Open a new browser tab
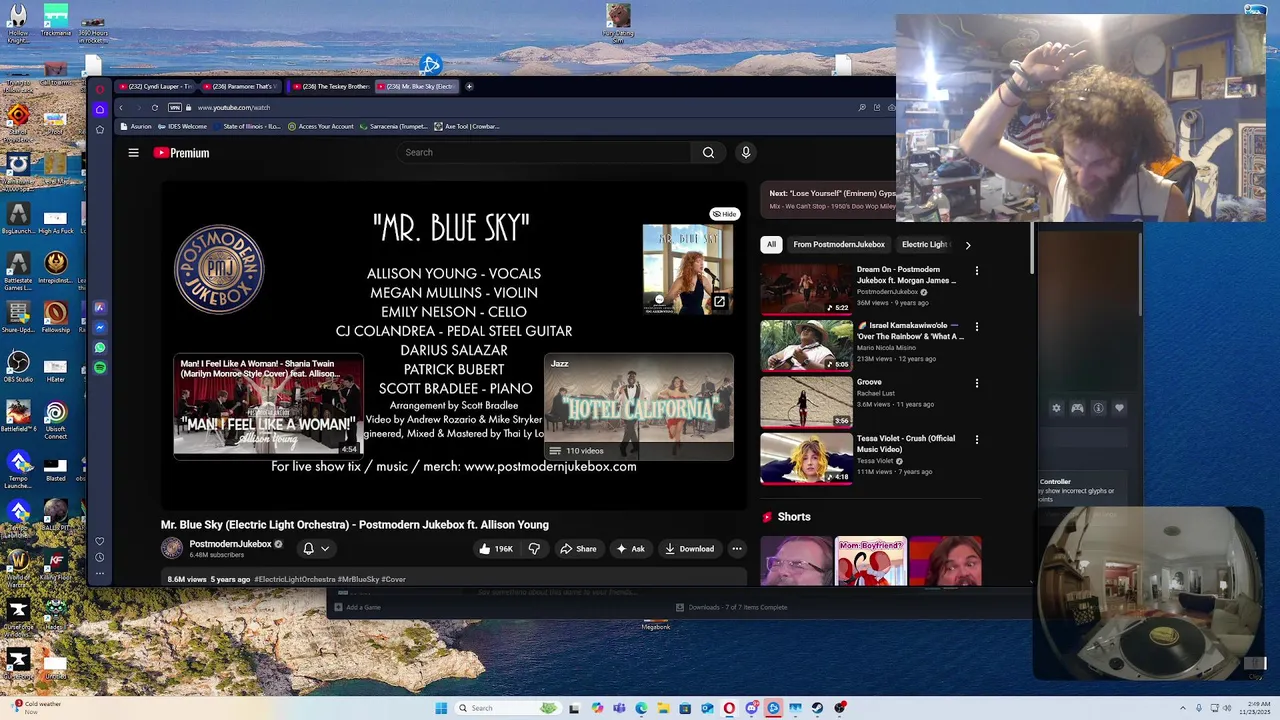Screen dimensions: 1280x720 (x=469, y=86)
